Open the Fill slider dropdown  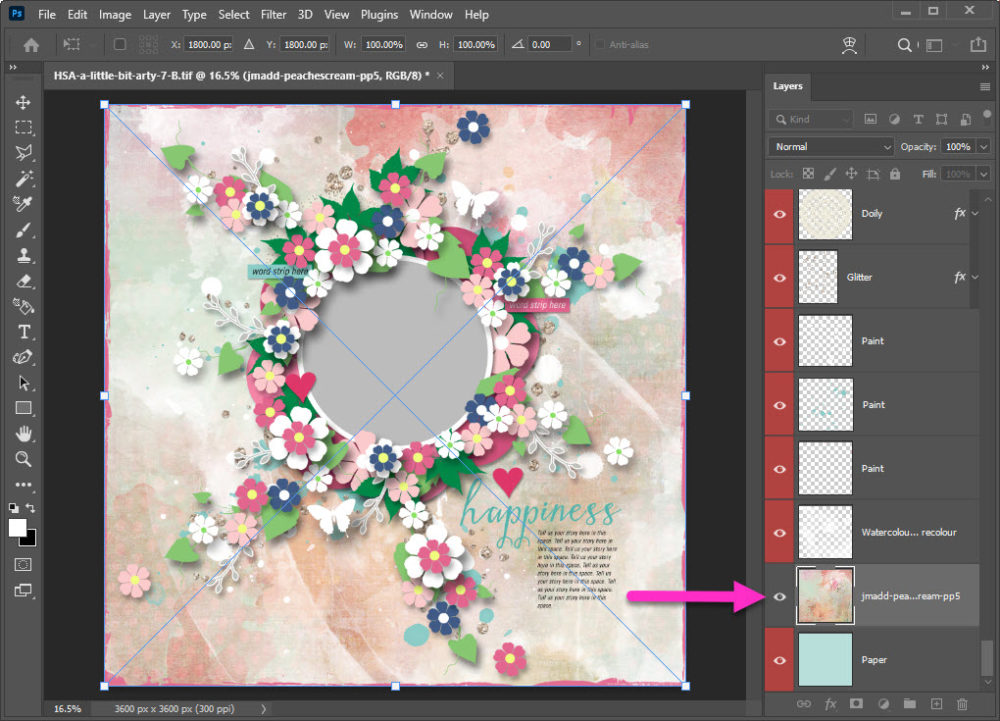click(x=984, y=174)
